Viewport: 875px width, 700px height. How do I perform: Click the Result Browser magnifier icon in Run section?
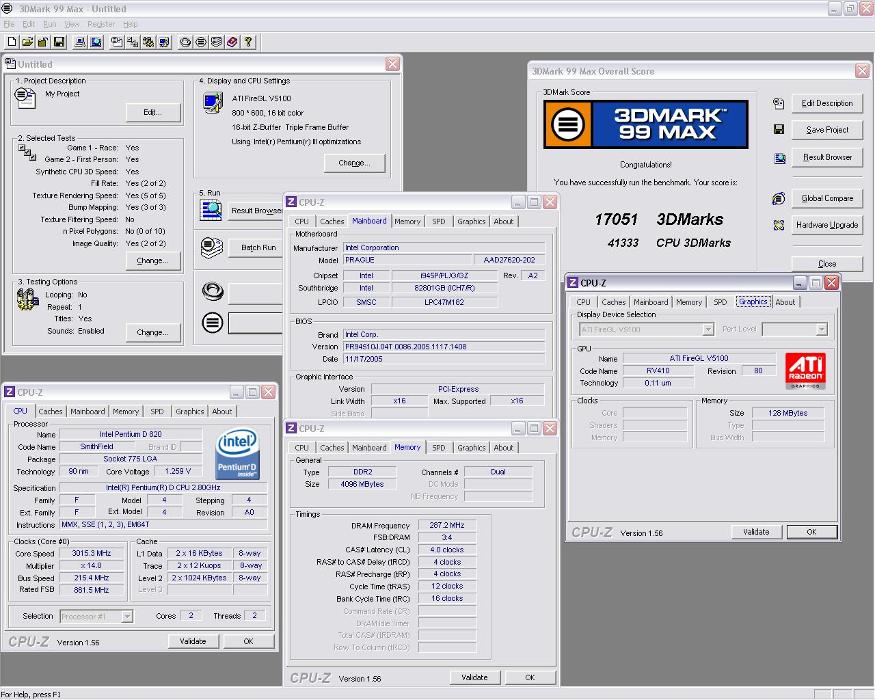pyautogui.click(x=211, y=210)
